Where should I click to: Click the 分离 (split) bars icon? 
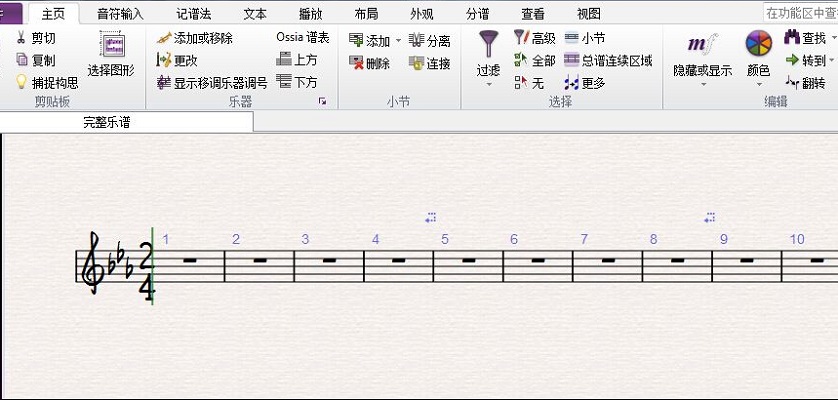(x=416, y=40)
